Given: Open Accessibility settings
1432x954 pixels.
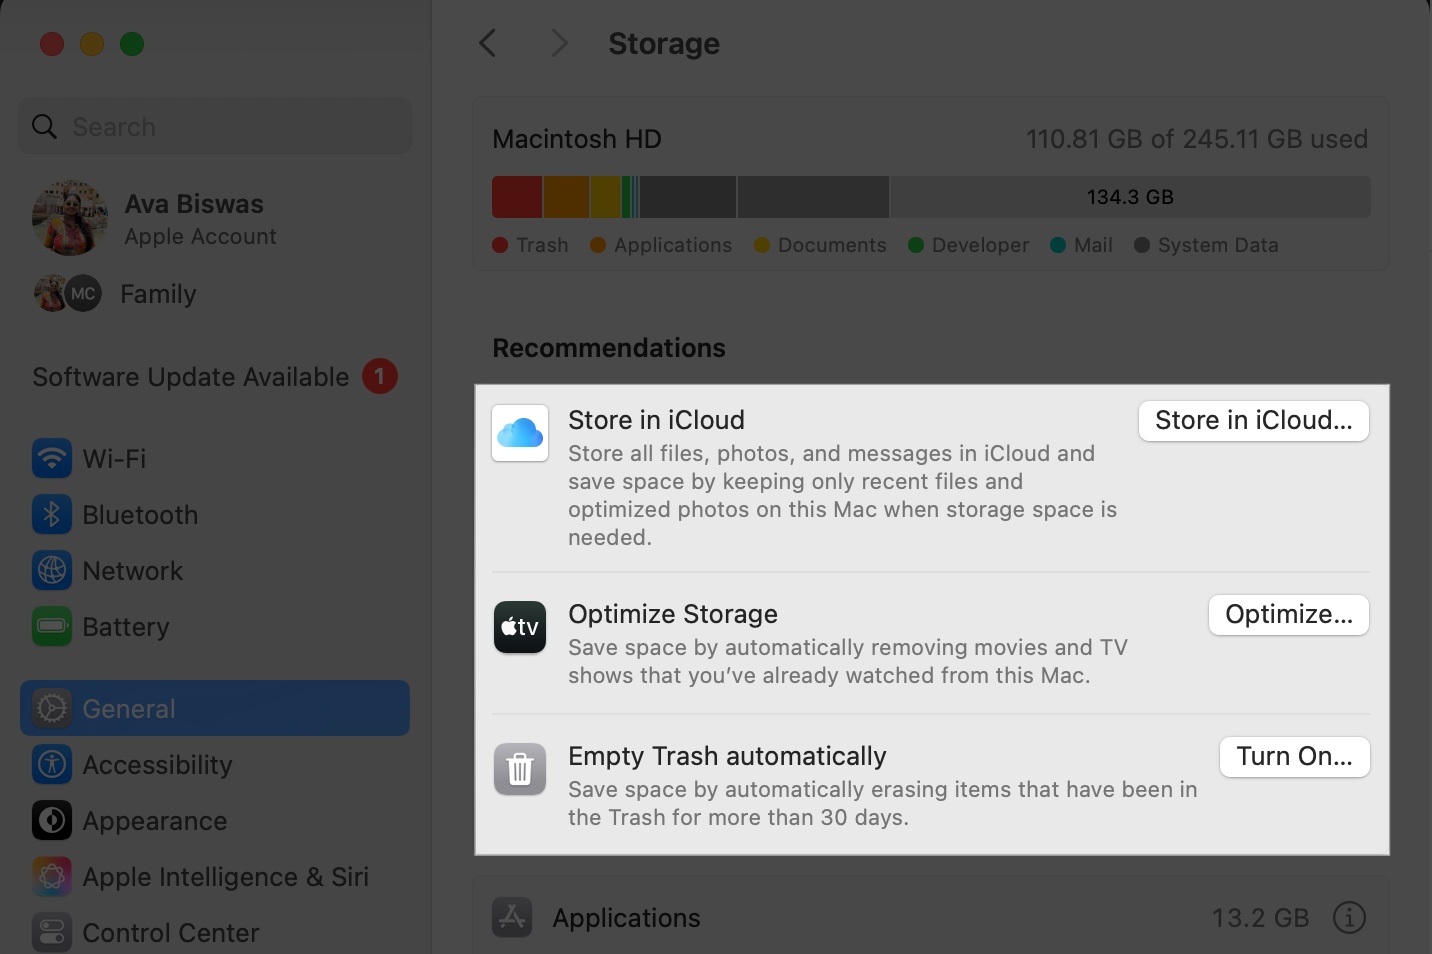Looking at the screenshot, I should tap(157, 765).
